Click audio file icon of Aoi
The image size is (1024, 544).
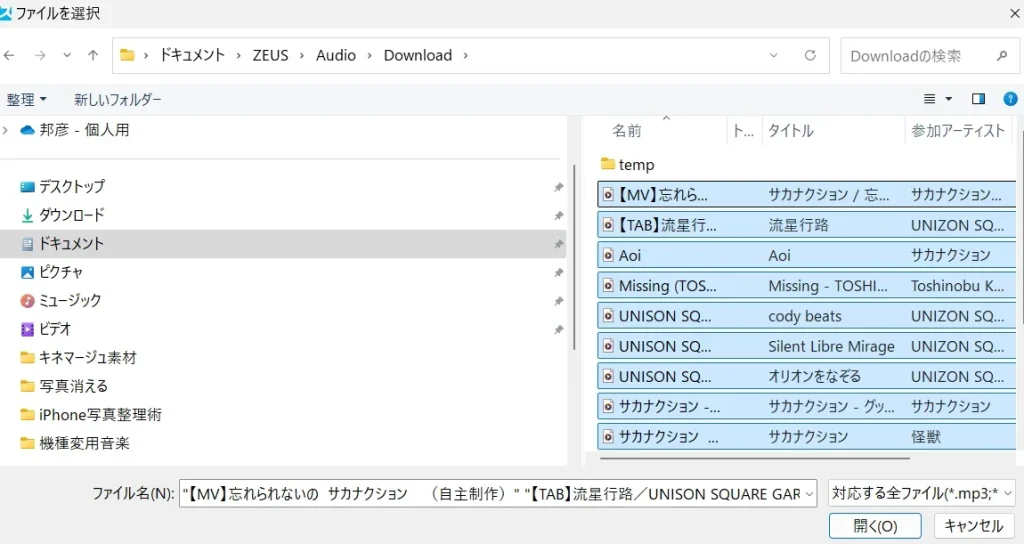pos(608,255)
